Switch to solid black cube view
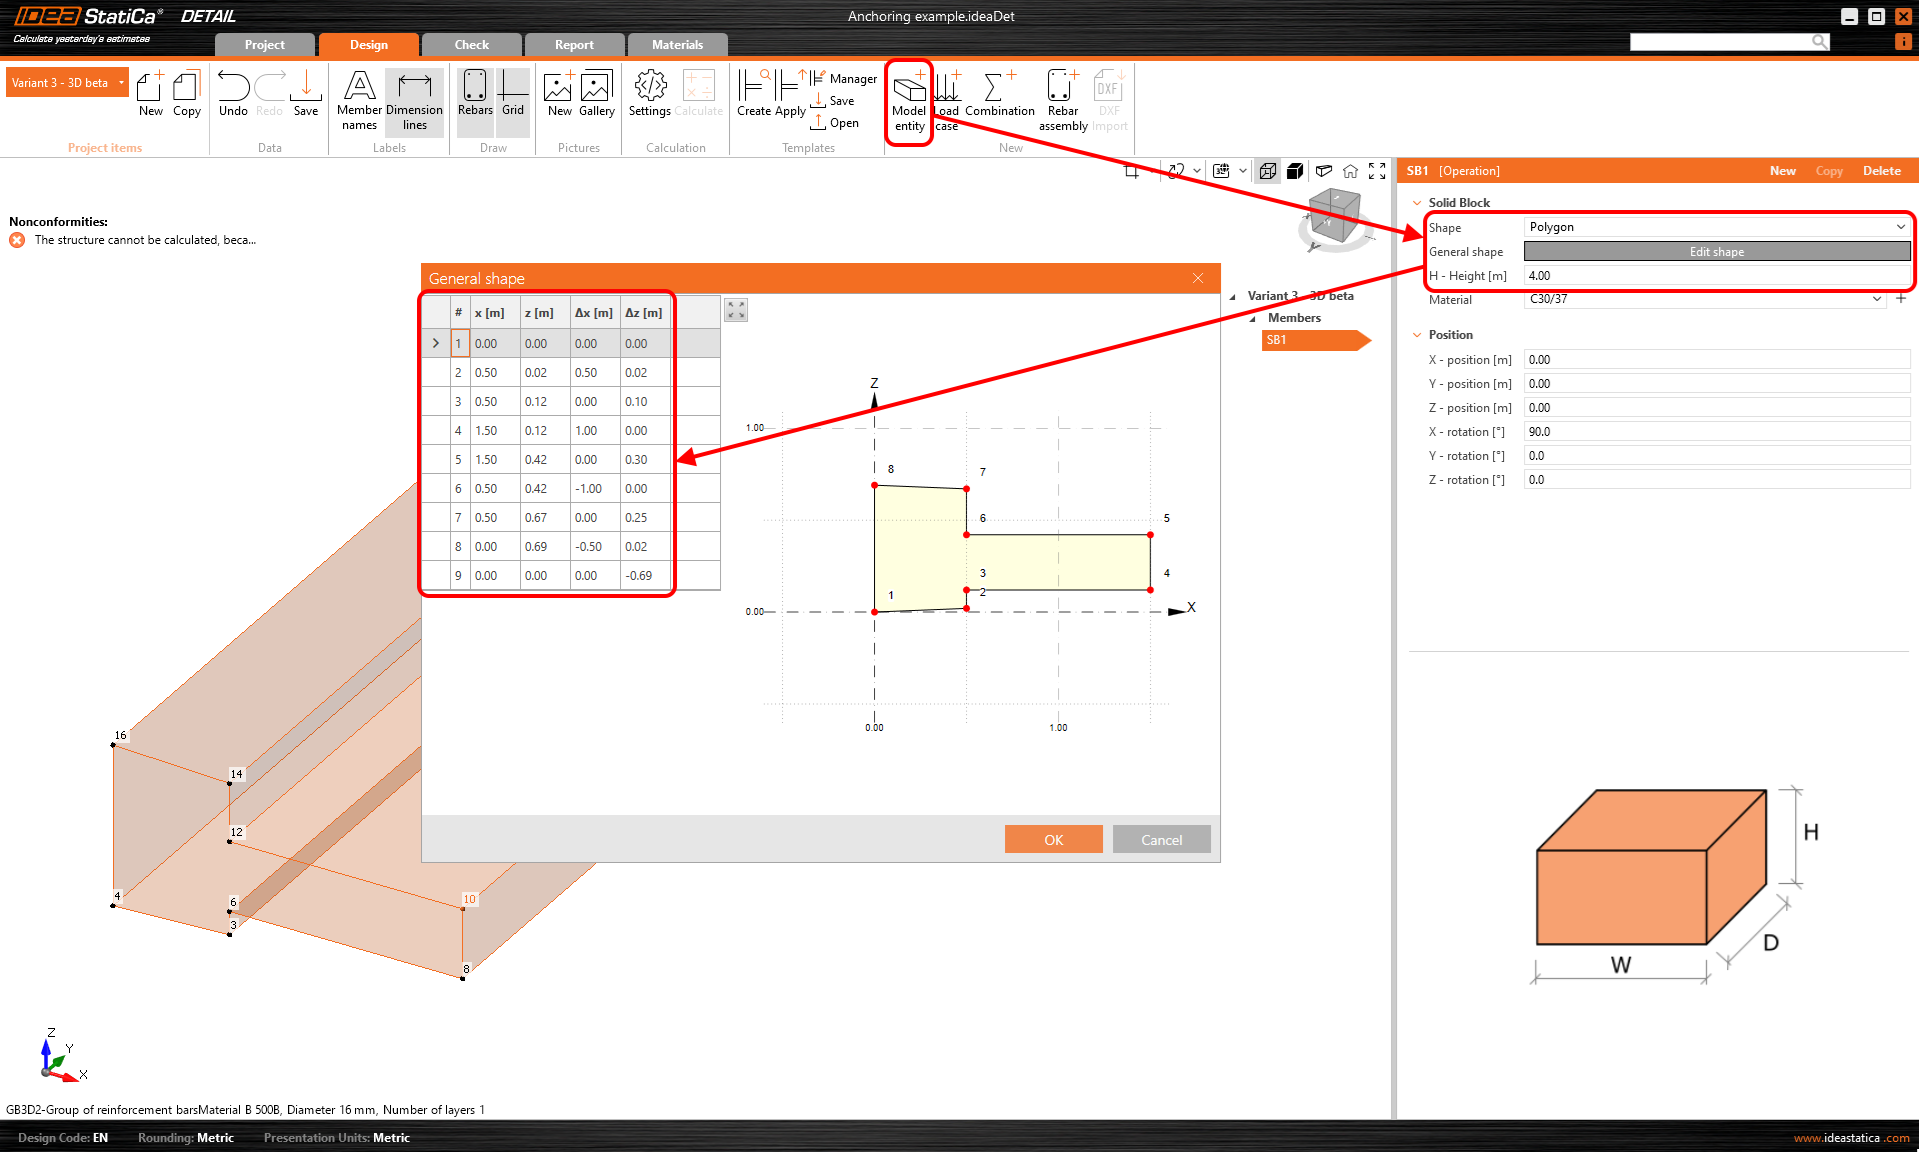 click(x=1295, y=171)
